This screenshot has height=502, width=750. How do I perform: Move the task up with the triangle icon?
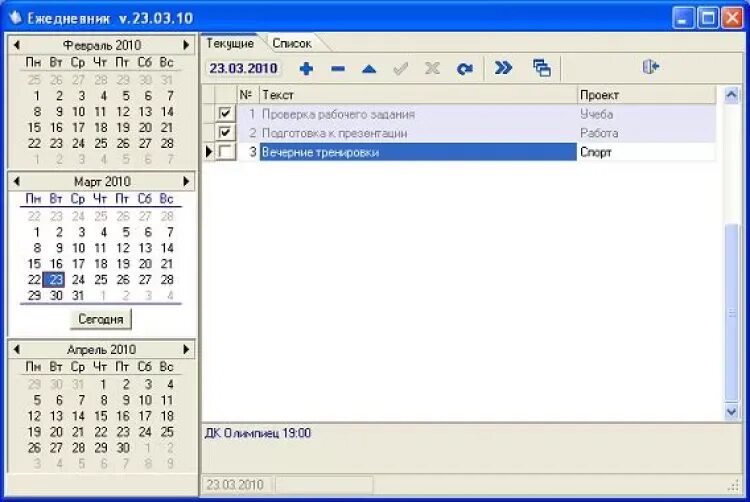369,69
